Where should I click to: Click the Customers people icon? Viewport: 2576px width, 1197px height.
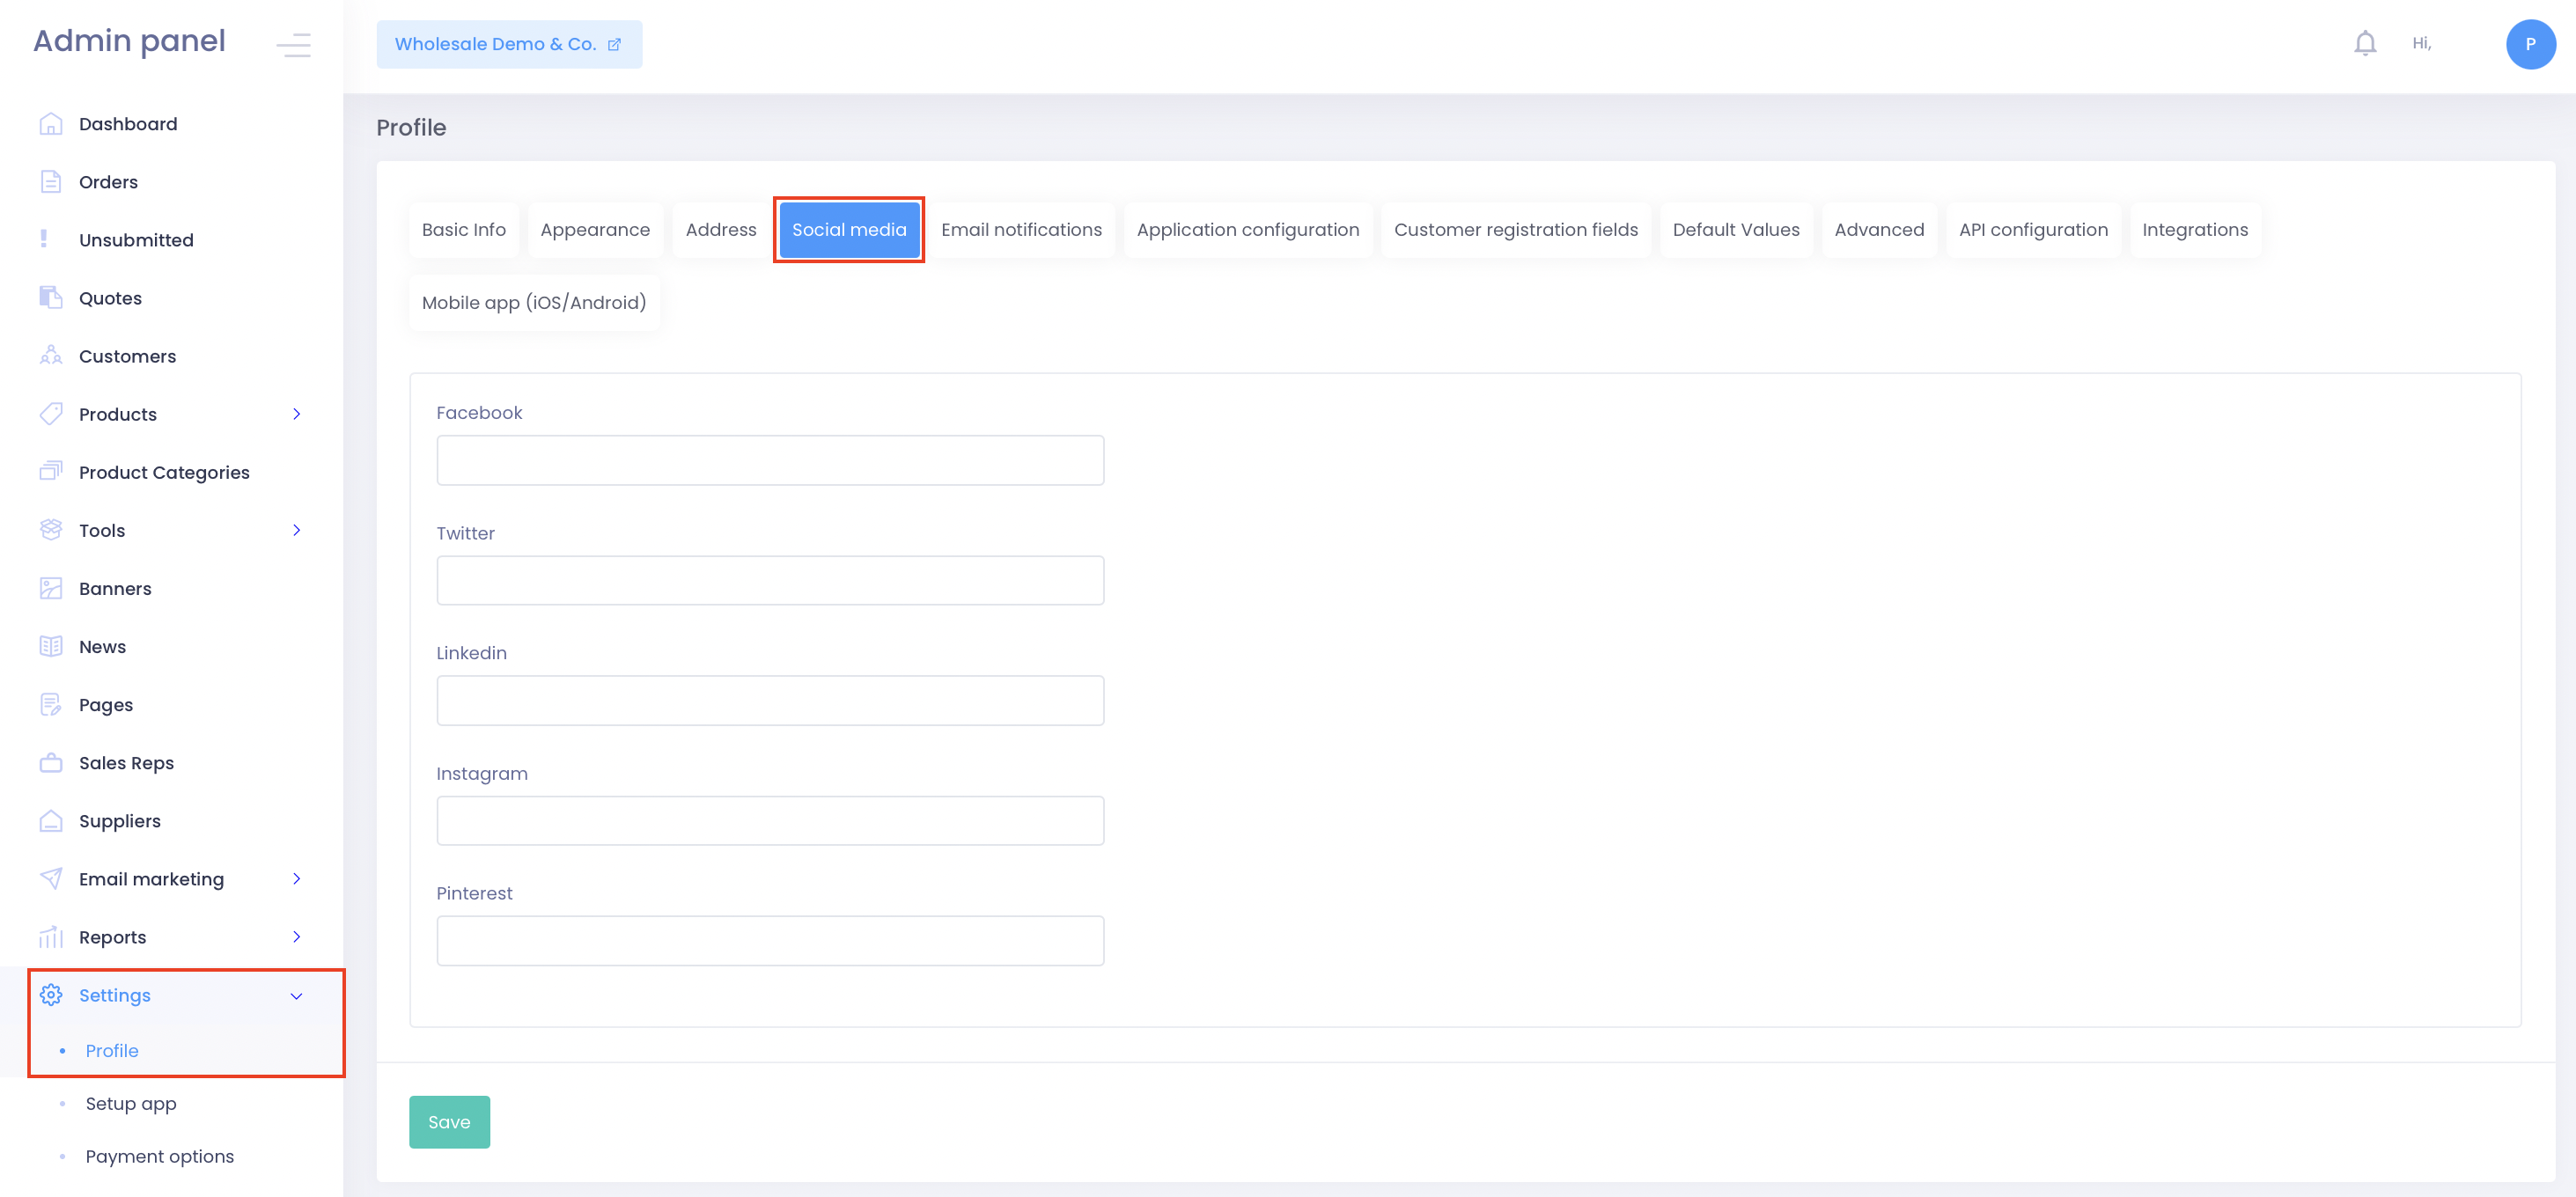(51, 356)
